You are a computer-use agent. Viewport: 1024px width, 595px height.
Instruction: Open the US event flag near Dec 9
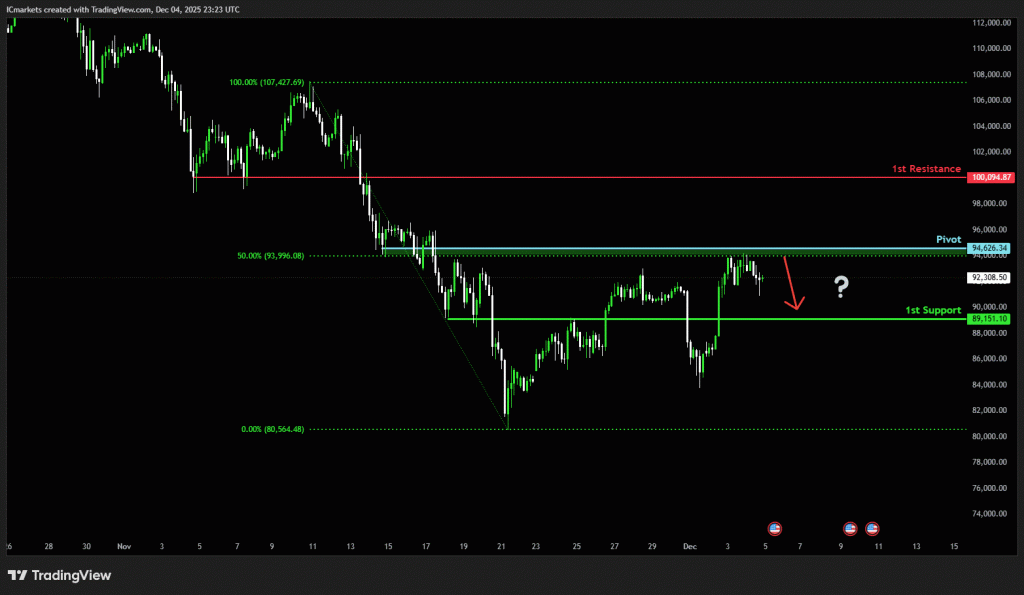tap(850, 527)
